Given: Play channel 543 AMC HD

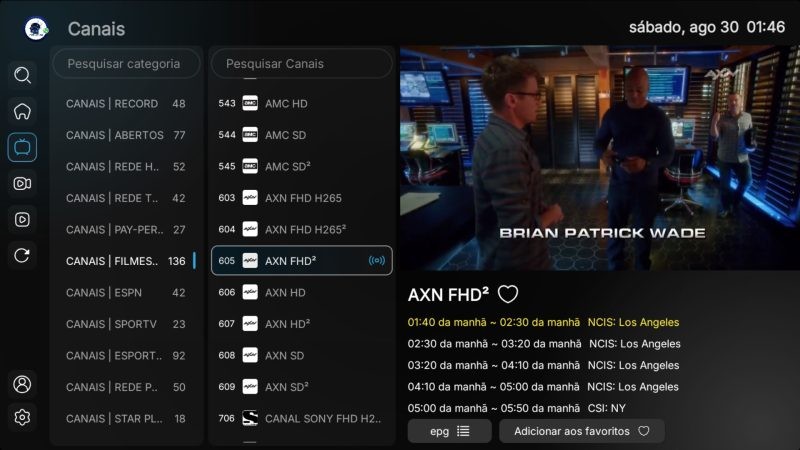Looking at the screenshot, I should (x=302, y=103).
